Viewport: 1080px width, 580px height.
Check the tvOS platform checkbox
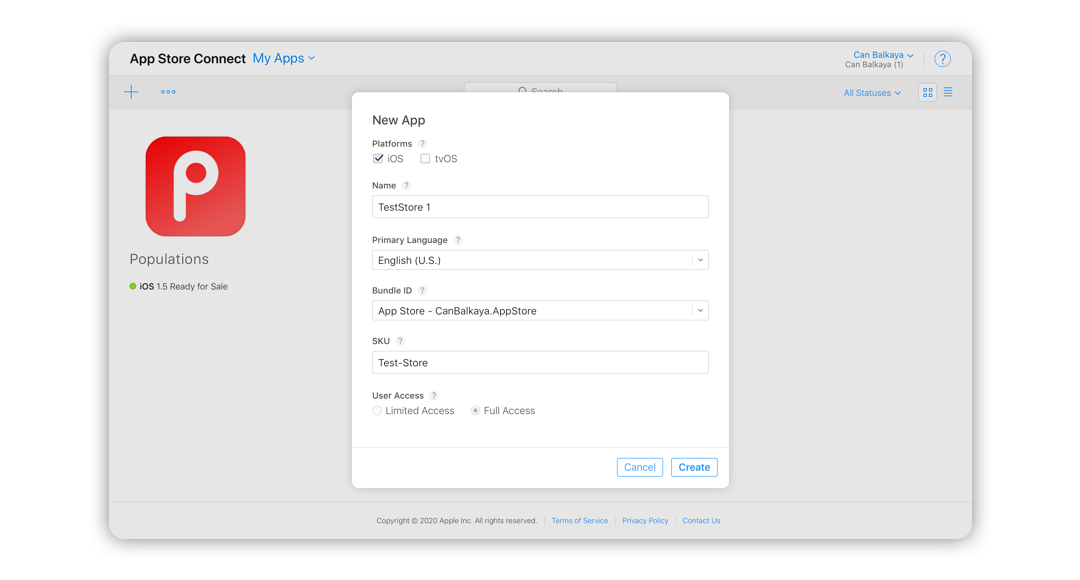point(425,158)
